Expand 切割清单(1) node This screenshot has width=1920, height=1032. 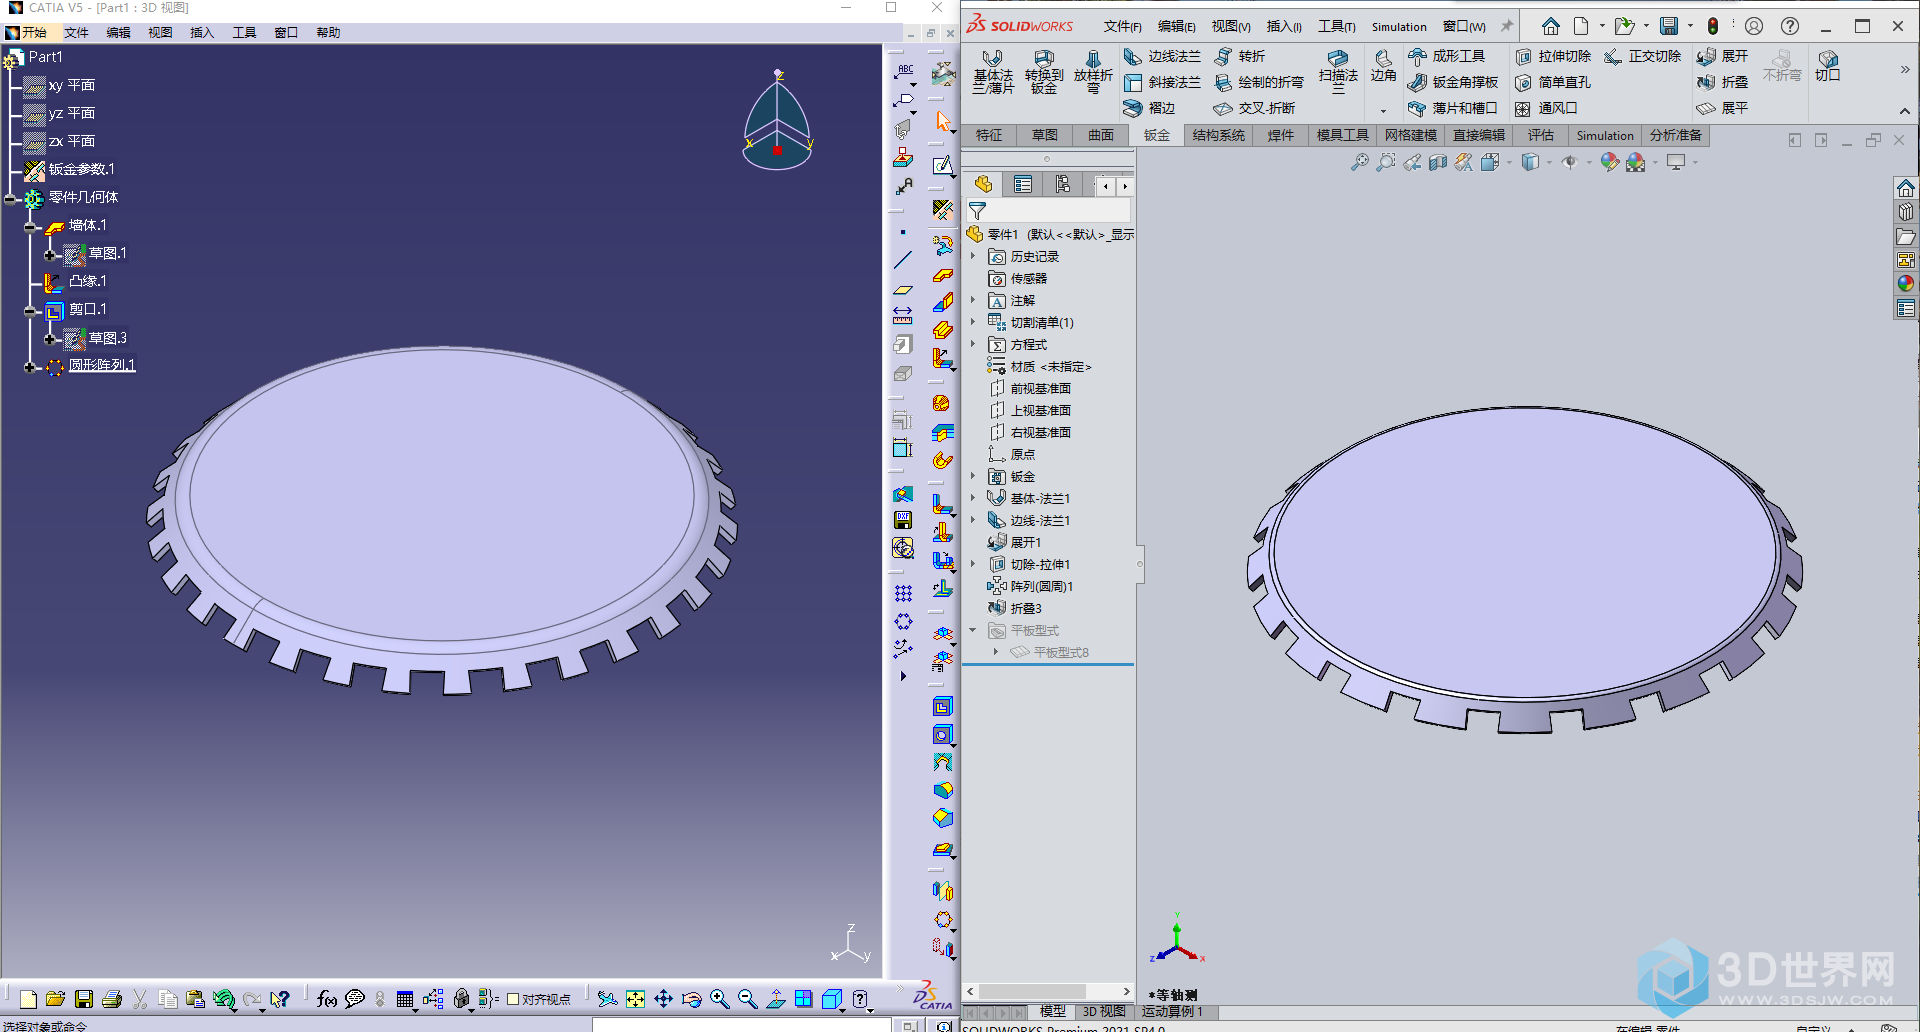pyautogui.click(x=973, y=323)
